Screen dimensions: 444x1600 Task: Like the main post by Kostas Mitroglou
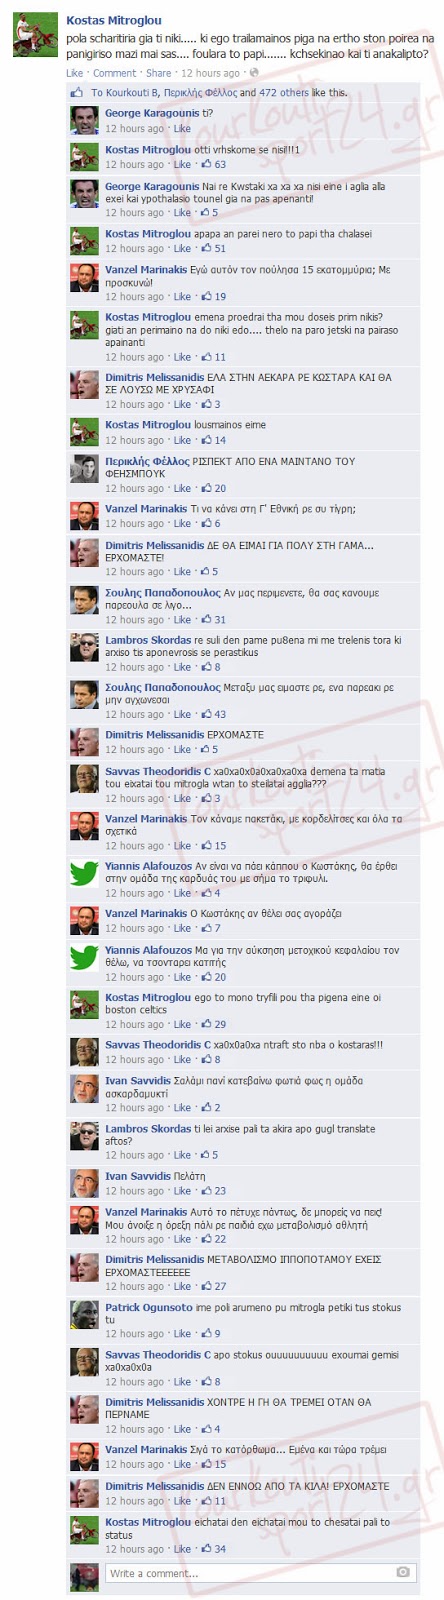click(x=75, y=73)
